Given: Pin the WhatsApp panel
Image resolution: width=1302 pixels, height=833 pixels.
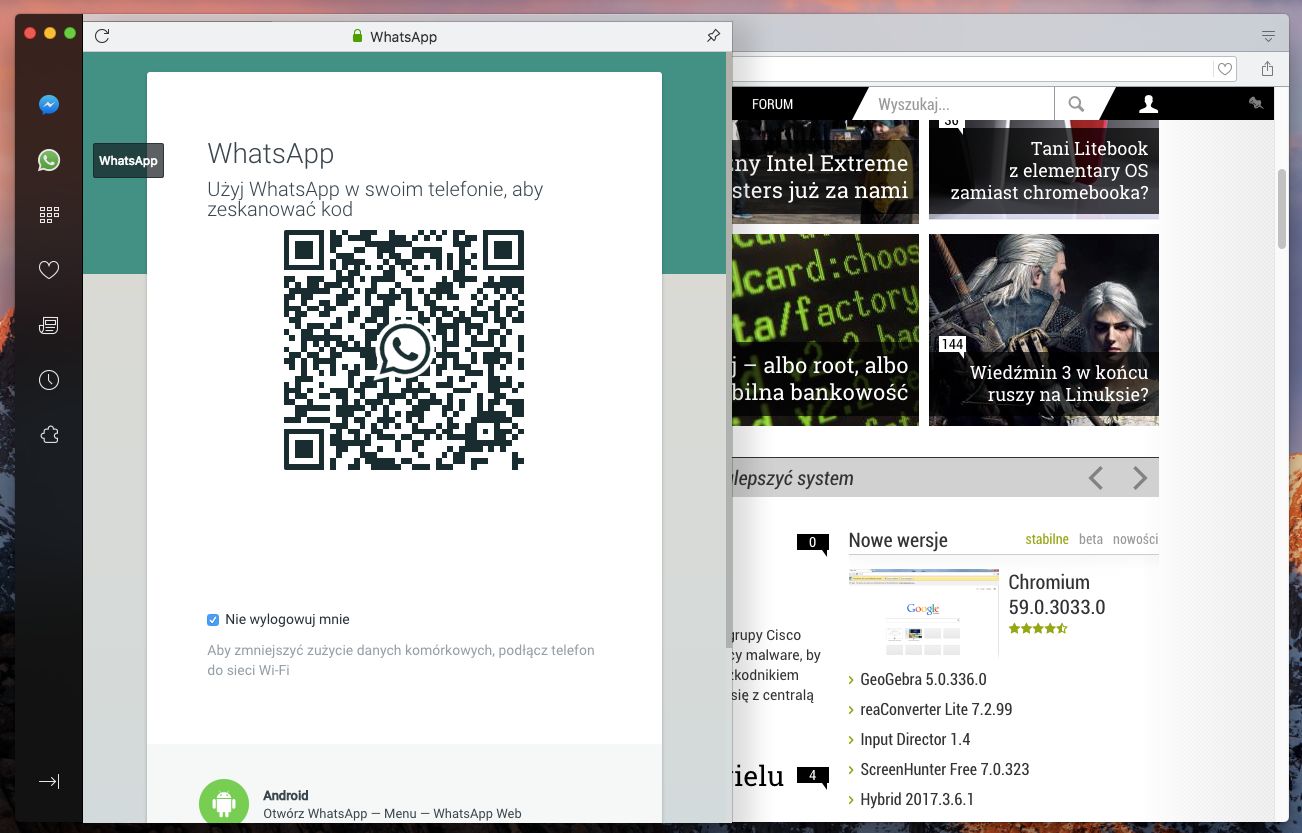Looking at the screenshot, I should pyautogui.click(x=713, y=36).
